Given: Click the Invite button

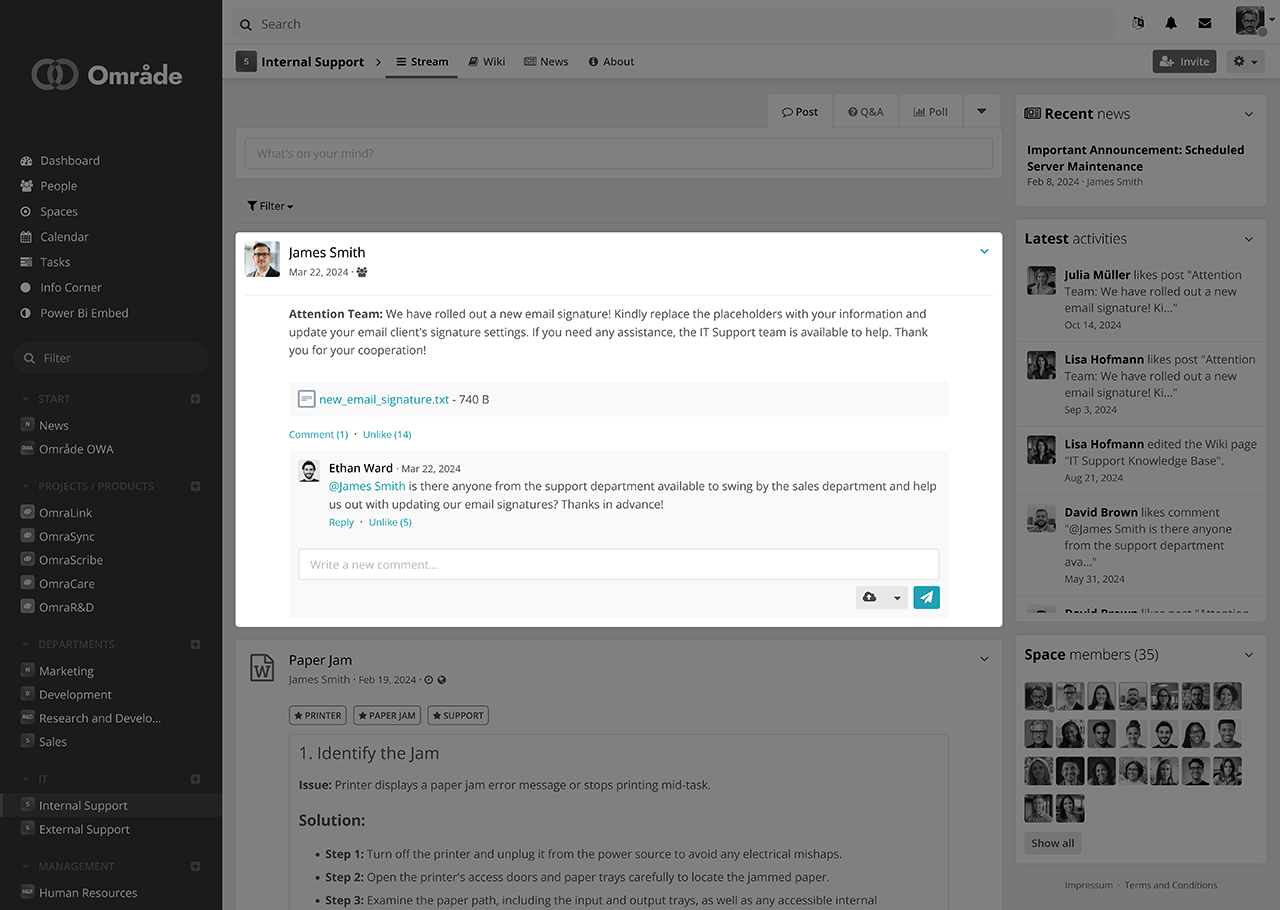Looking at the screenshot, I should tap(1184, 62).
